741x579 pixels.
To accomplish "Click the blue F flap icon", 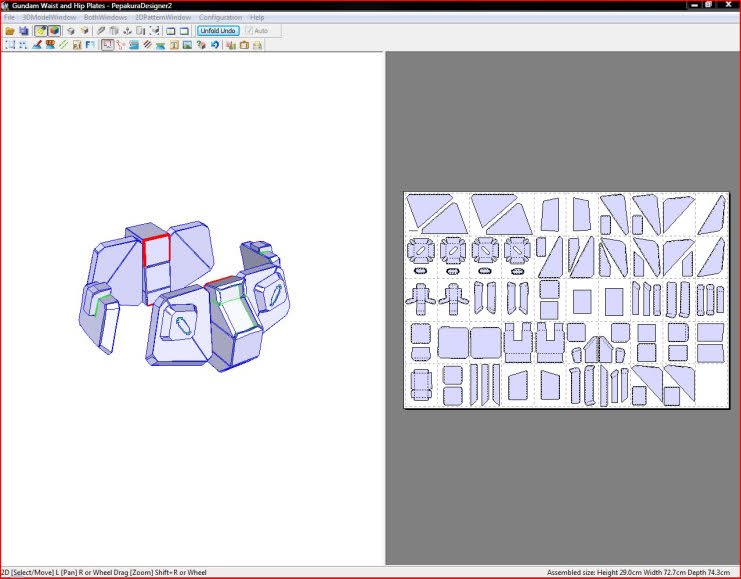I will pyautogui.click(x=90, y=45).
